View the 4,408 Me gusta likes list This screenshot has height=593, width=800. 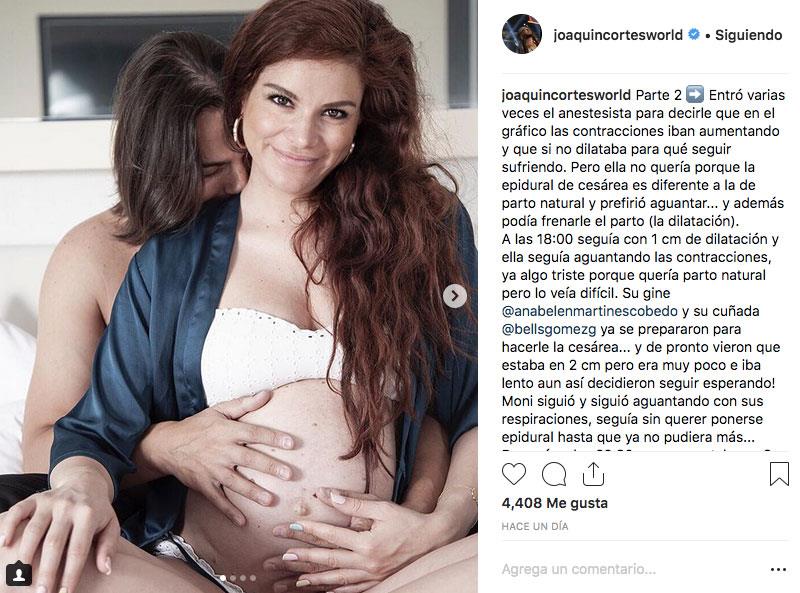[555, 503]
